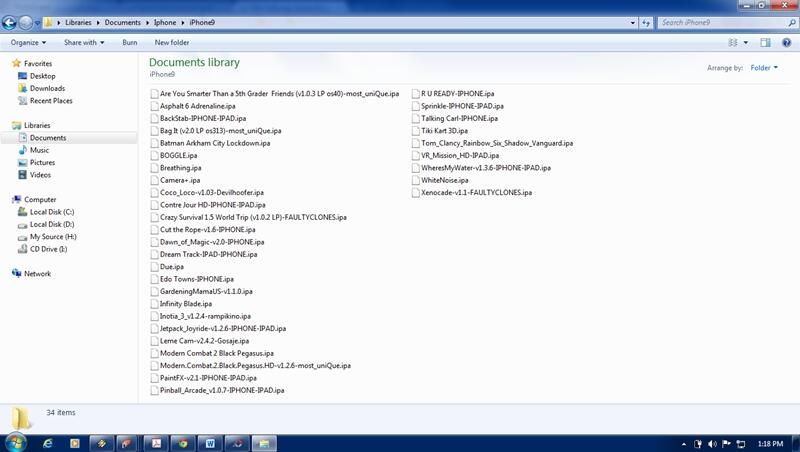Click the Windows Explorer taskbar button
800x452 pixels.
(x=264, y=443)
